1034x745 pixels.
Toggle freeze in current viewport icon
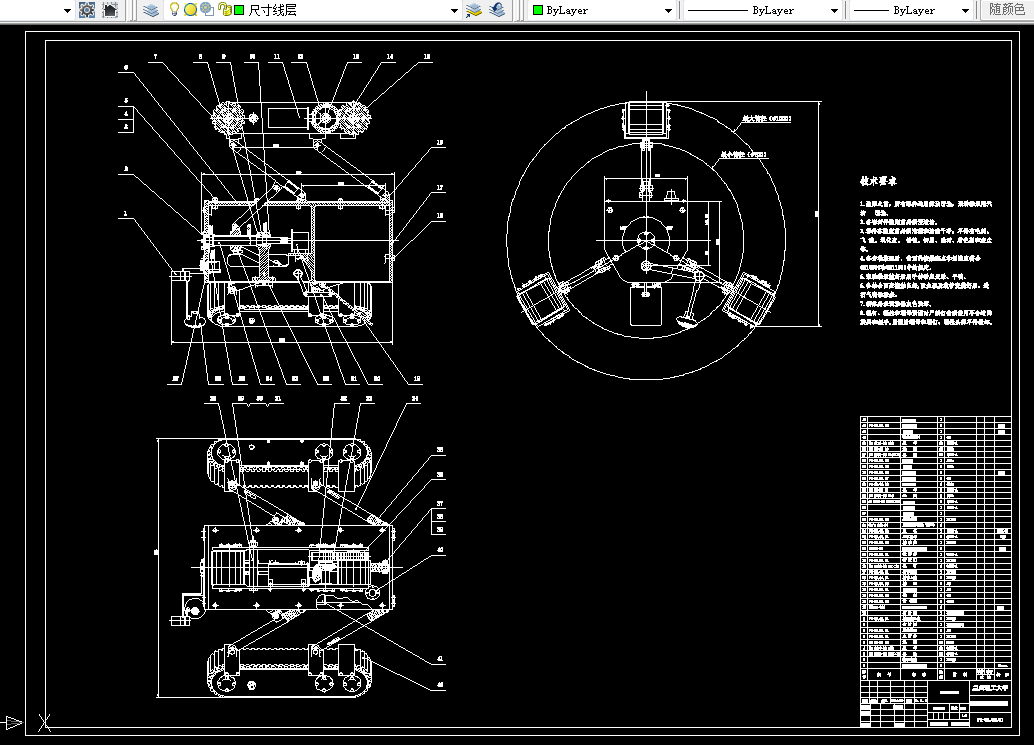[x=207, y=9]
